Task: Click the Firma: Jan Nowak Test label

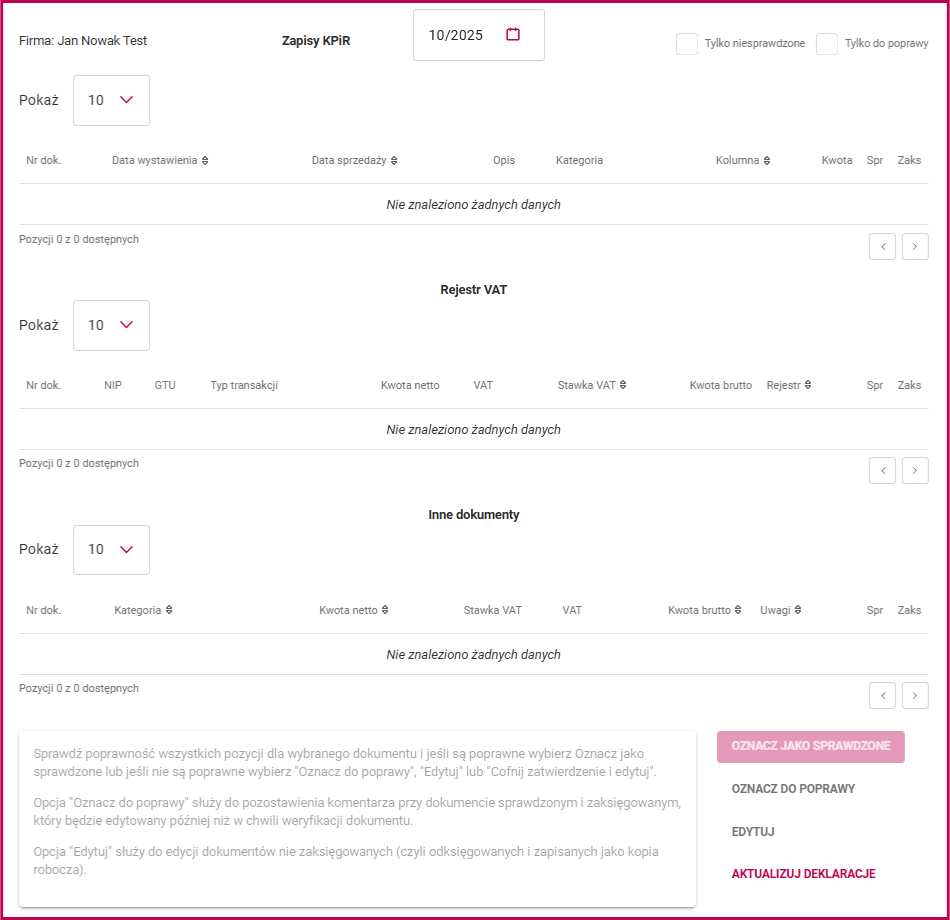Action: pyautogui.click(x=83, y=41)
